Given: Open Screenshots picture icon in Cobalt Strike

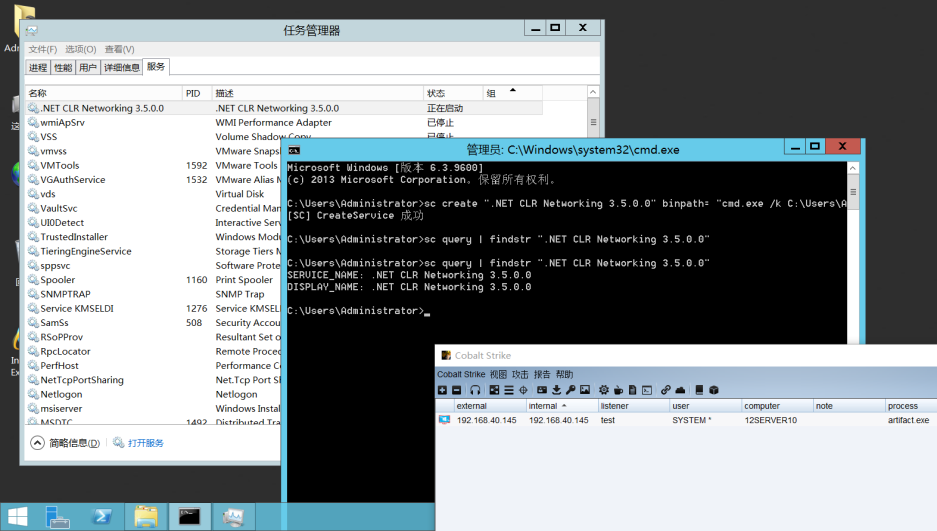Looking at the screenshot, I should click(585, 390).
